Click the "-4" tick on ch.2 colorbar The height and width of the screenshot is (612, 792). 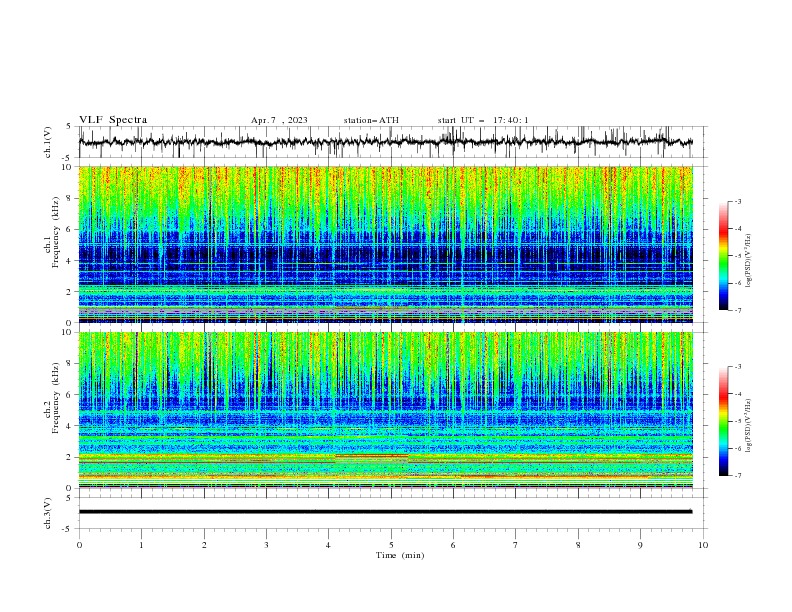click(737, 394)
